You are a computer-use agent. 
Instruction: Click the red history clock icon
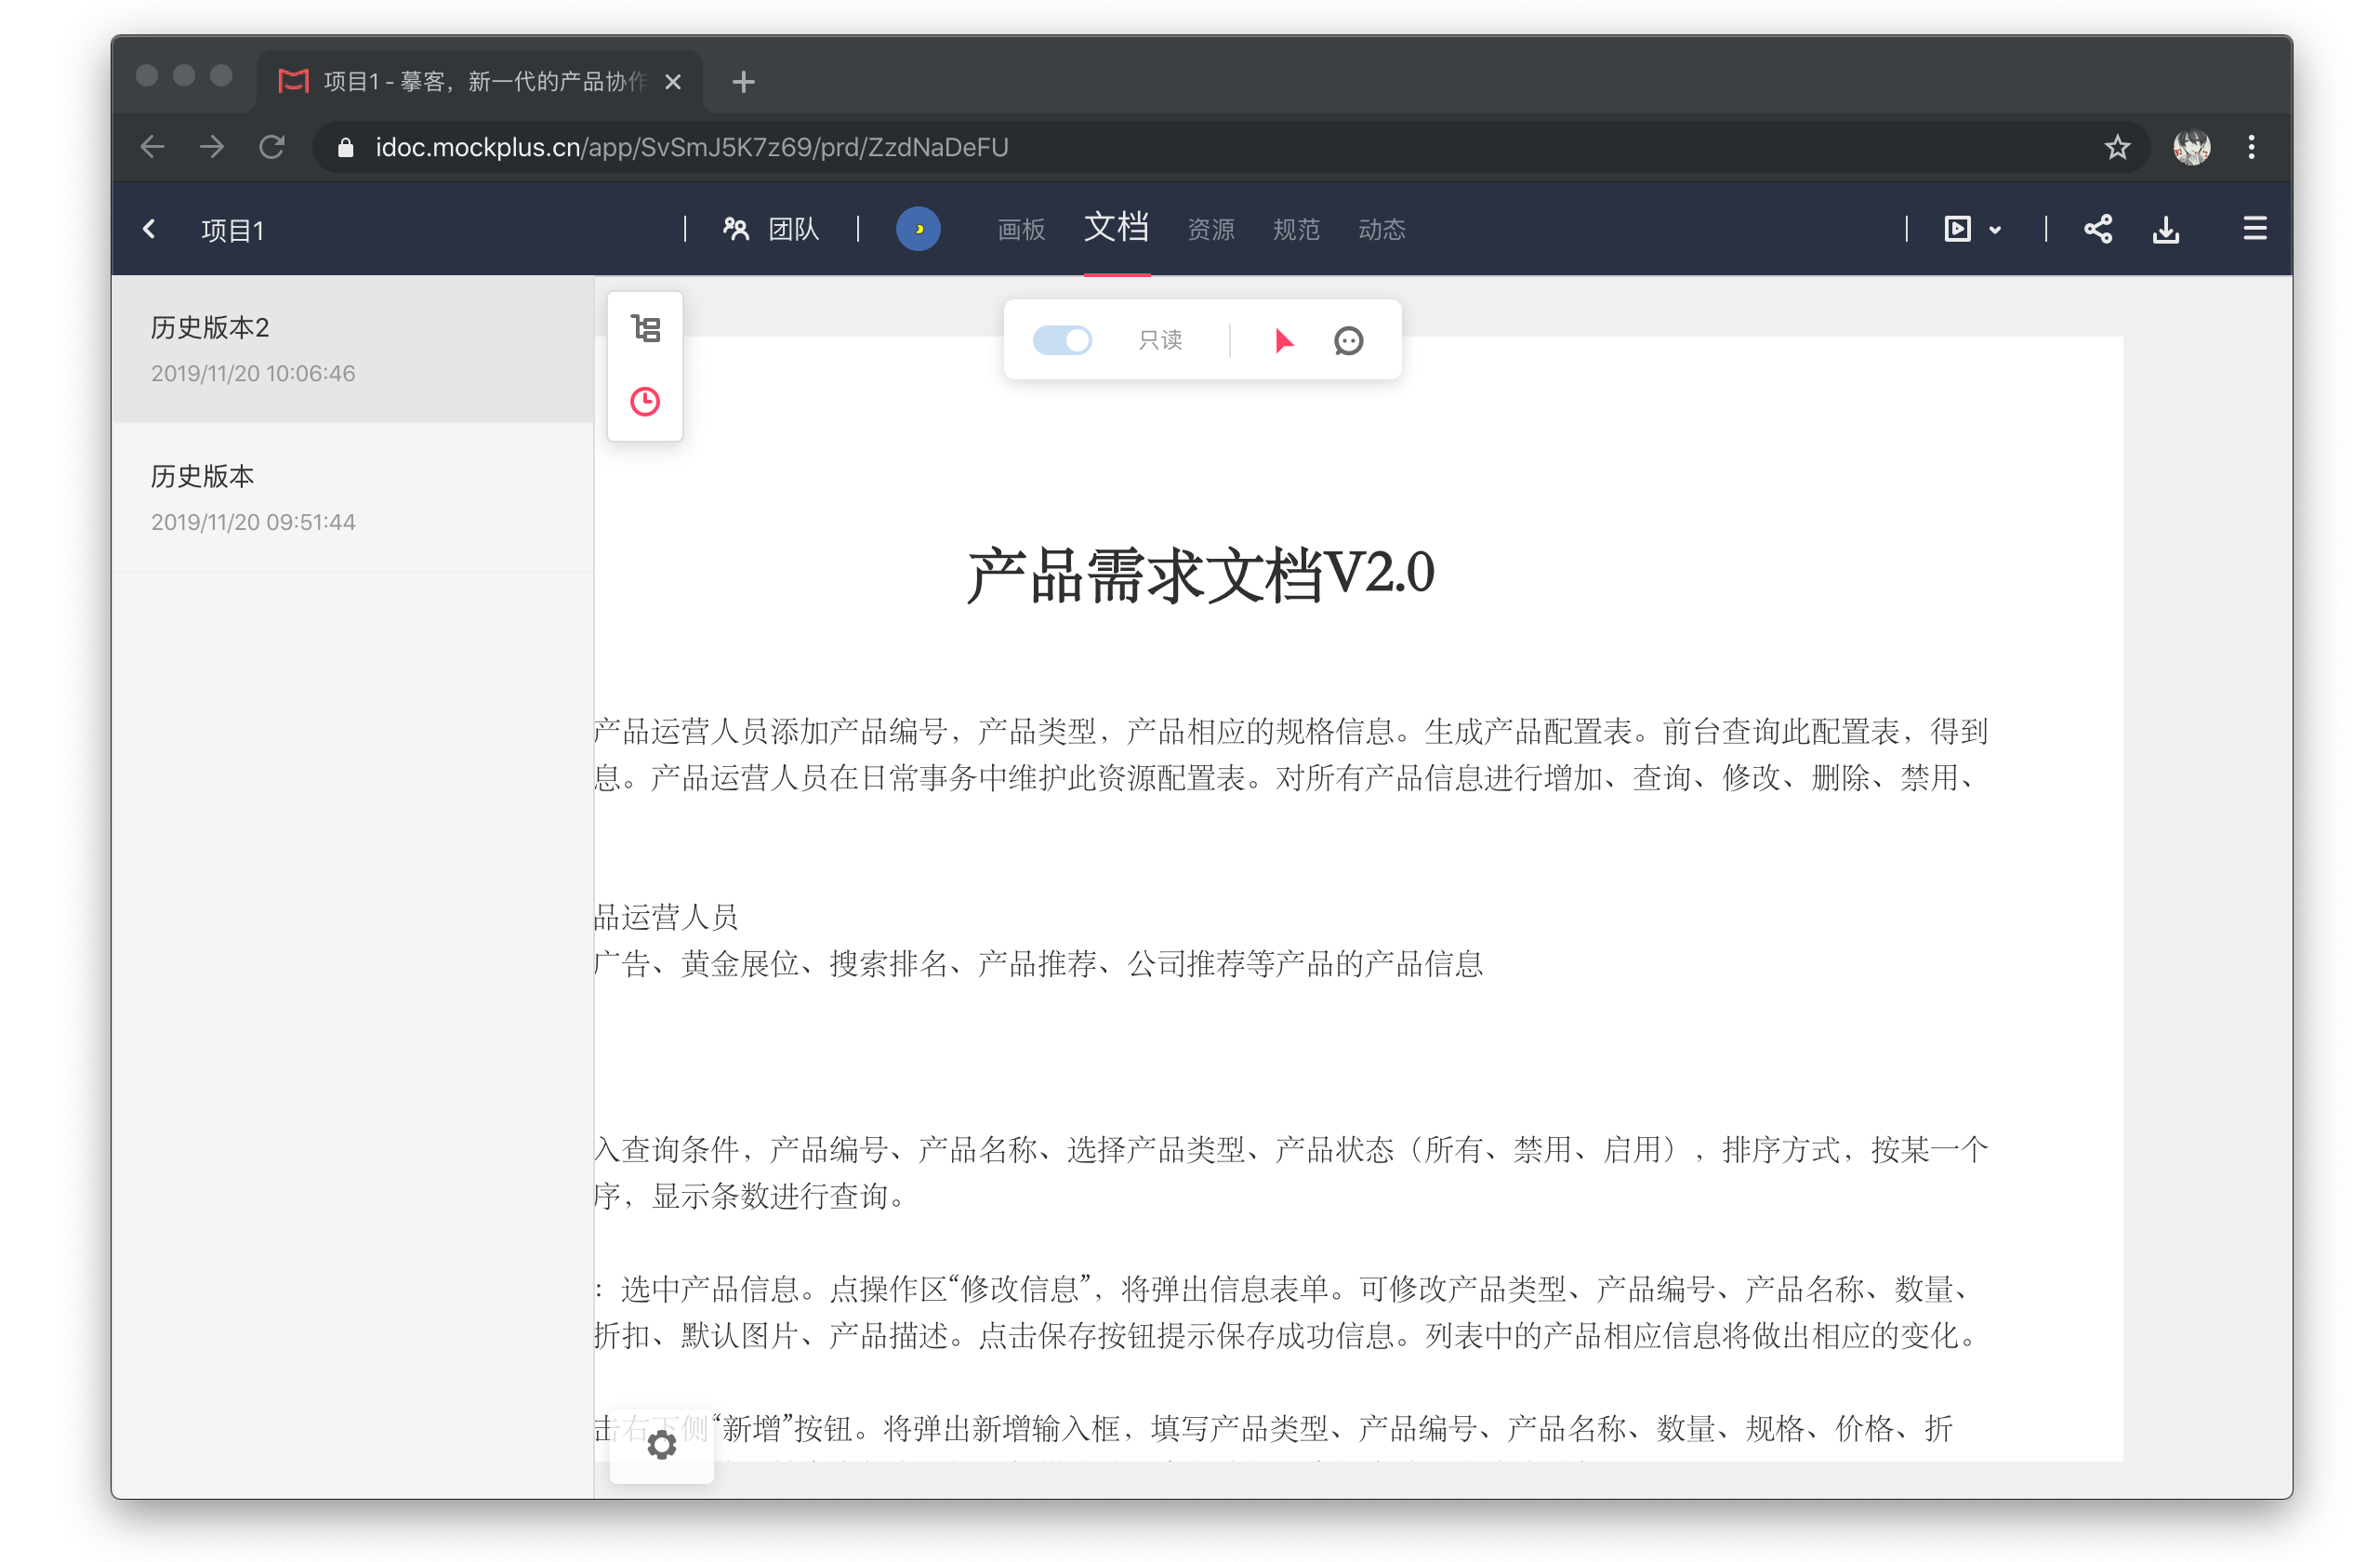point(645,402)
